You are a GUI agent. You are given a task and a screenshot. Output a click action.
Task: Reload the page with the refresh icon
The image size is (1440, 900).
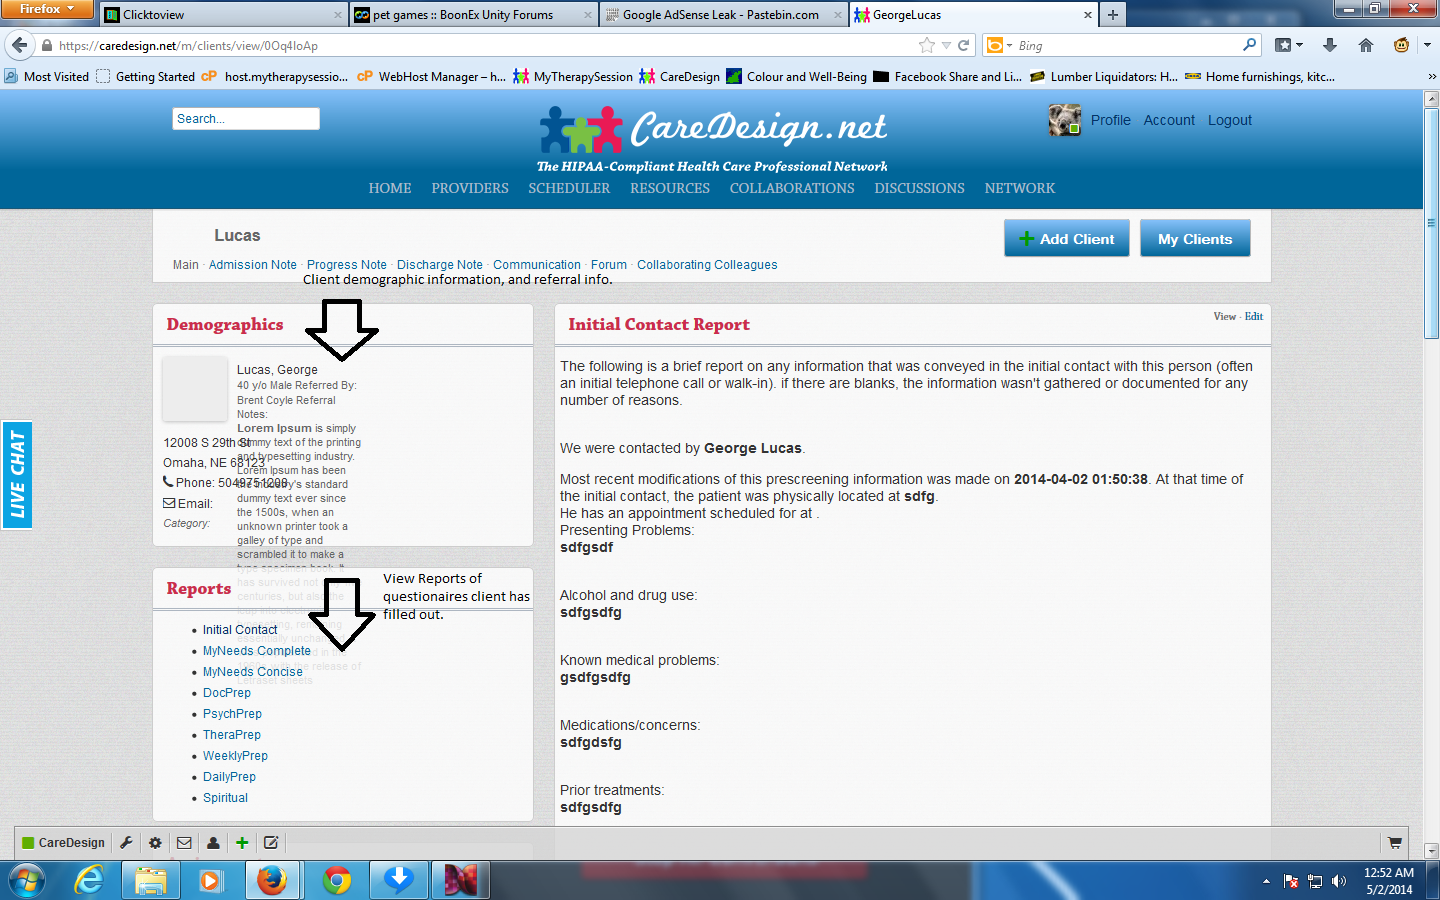pos(964,45)
